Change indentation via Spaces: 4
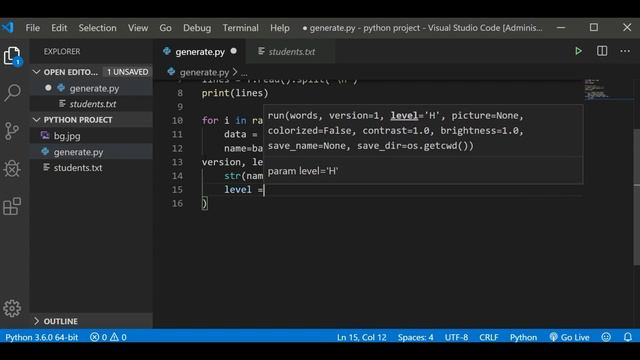This screenshot has height=360, width=640. (x=416, y=337)
